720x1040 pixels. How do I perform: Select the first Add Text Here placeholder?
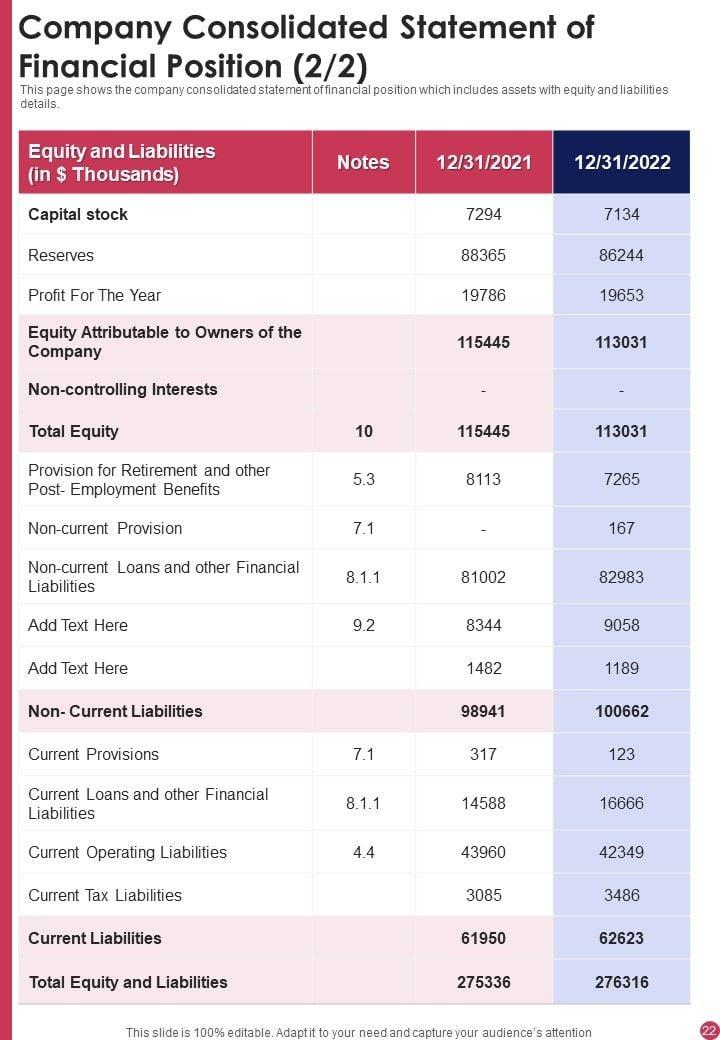[x=78, y=625]
